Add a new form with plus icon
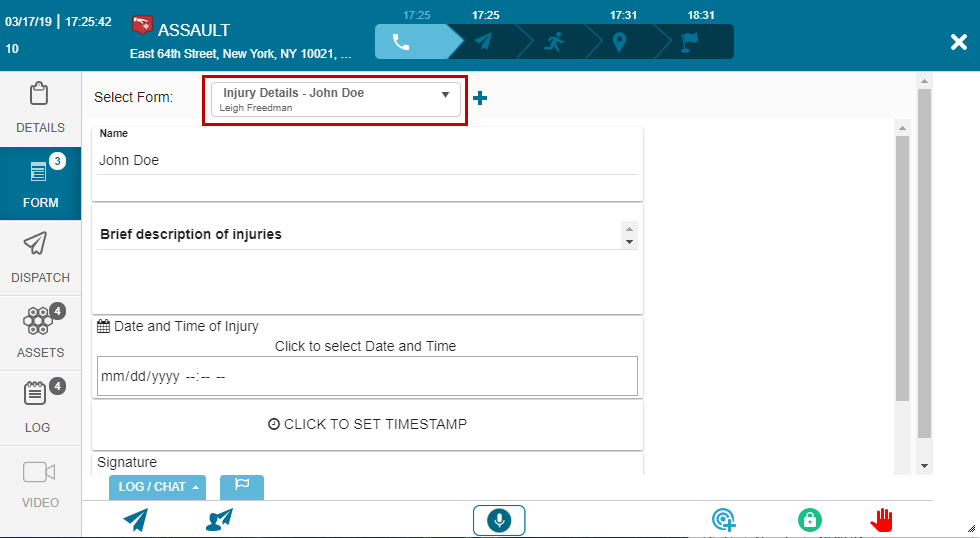The height and width of the screenshot is (538, 980). pos(480,98)
